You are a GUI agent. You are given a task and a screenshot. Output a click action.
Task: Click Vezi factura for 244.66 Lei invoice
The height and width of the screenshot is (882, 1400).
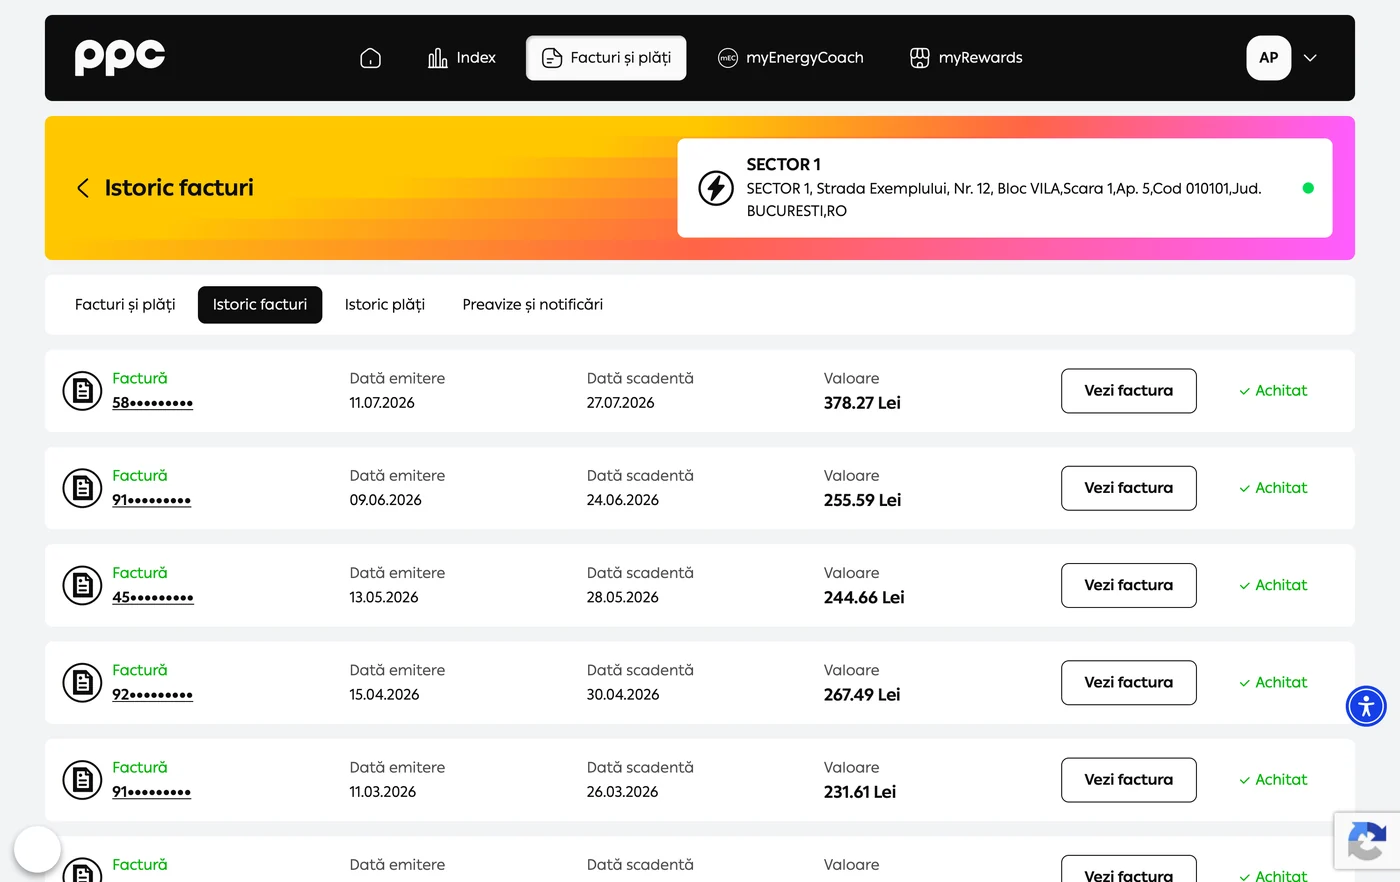[1128, 585]
